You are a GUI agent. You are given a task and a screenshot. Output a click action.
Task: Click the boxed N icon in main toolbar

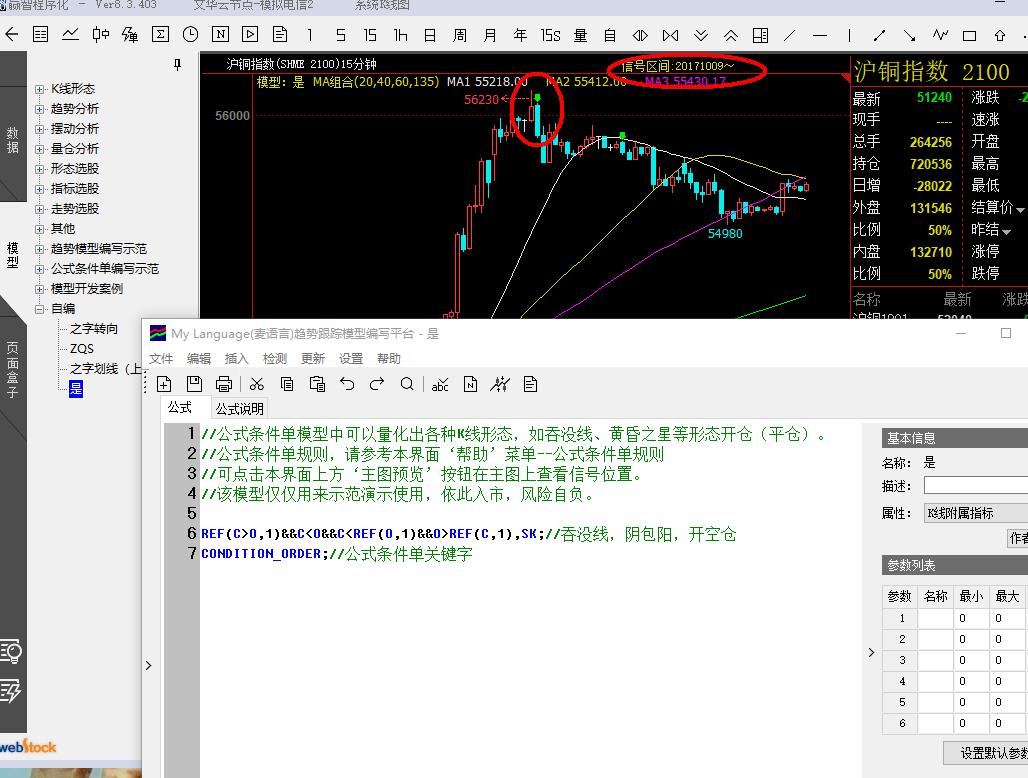220,34
